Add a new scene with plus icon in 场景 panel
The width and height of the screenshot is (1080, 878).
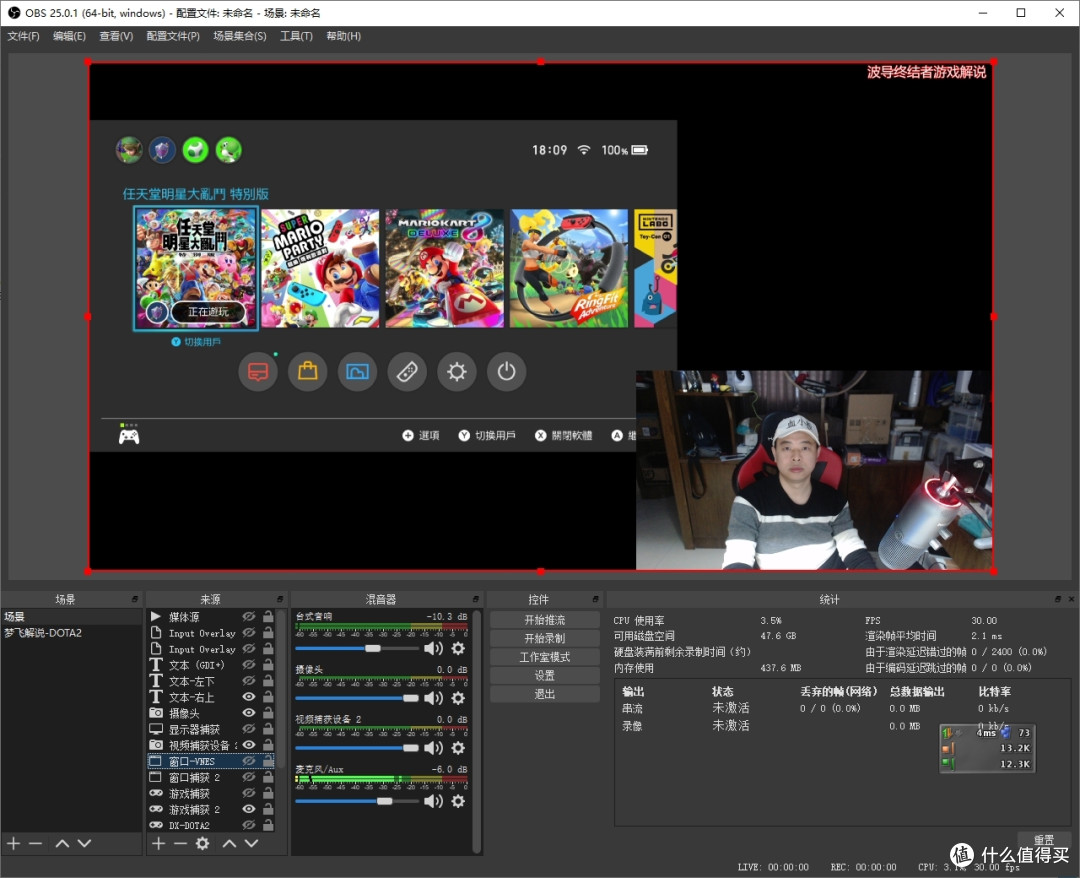pos(13,843)
